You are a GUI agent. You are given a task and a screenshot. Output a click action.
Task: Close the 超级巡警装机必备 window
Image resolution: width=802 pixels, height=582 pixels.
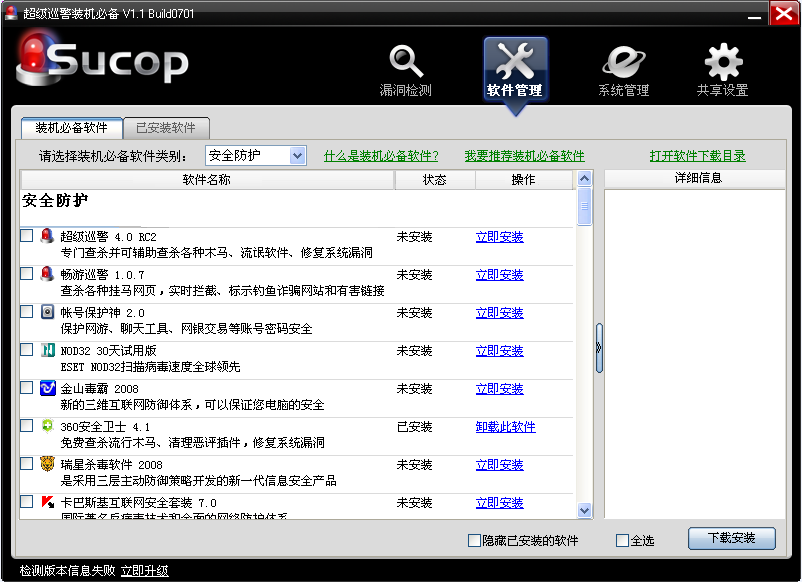coord(784,13)
